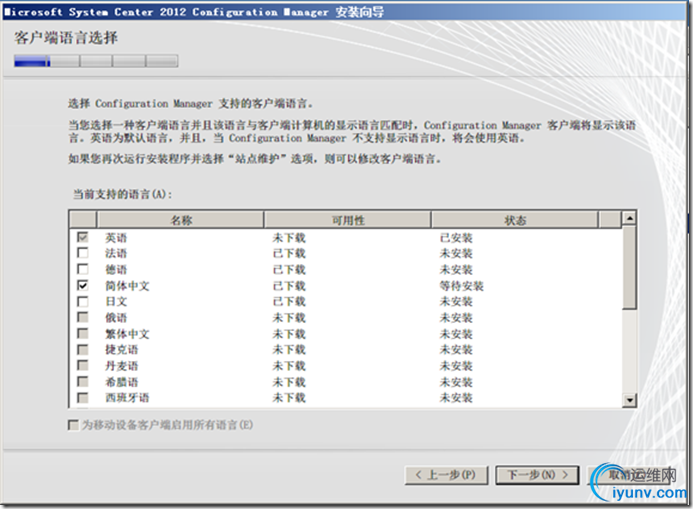Check the 俄语 language checkbox
The height and width of the screenshot is (509, 693).
[83, 317]
